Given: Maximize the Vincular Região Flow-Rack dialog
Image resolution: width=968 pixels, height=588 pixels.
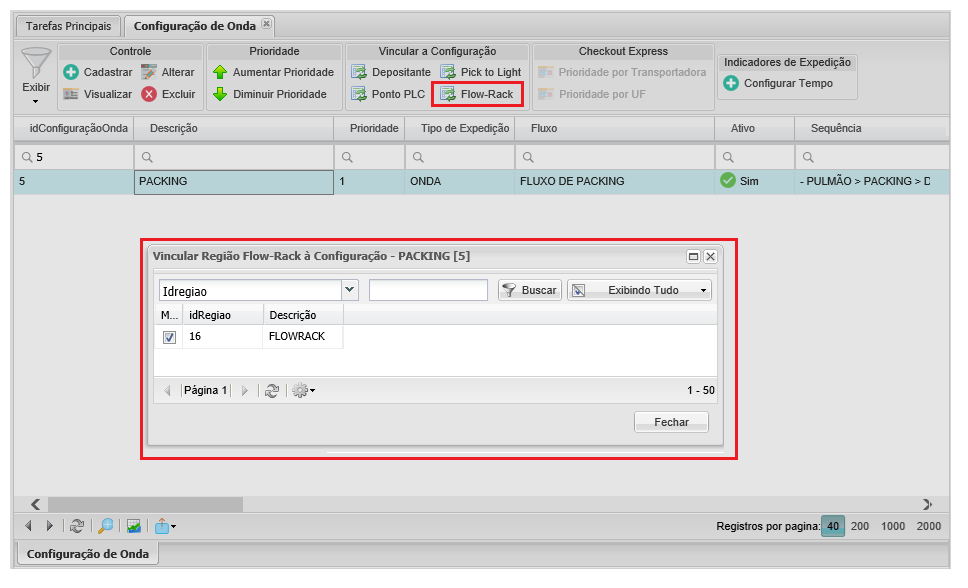Looking at the screenshot, I should (x=693, y=257).
